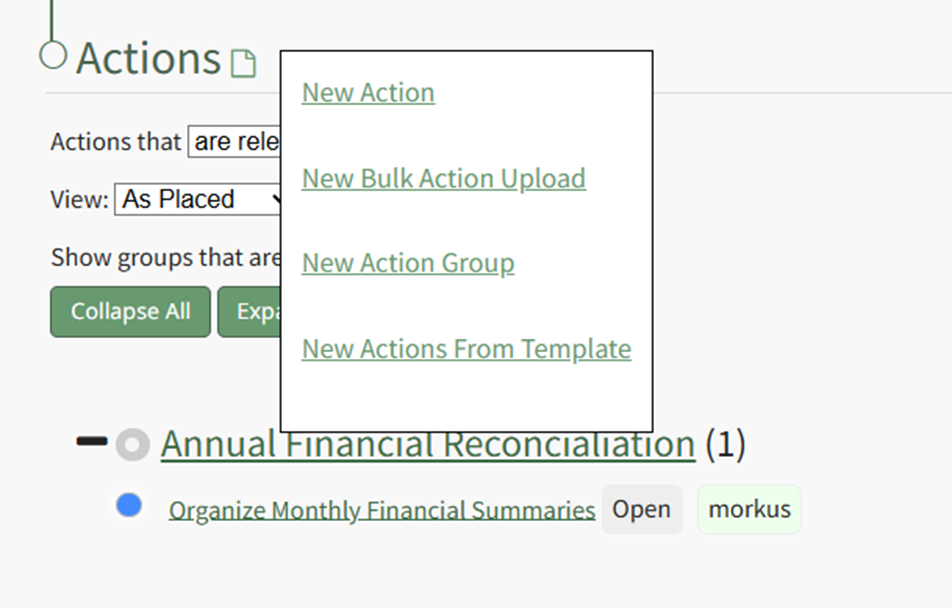Click the gray ring icon beside Annual Financial Reconciliation
Image resolution: width=952 pixels, height=608 pixels.
(132, 445)
